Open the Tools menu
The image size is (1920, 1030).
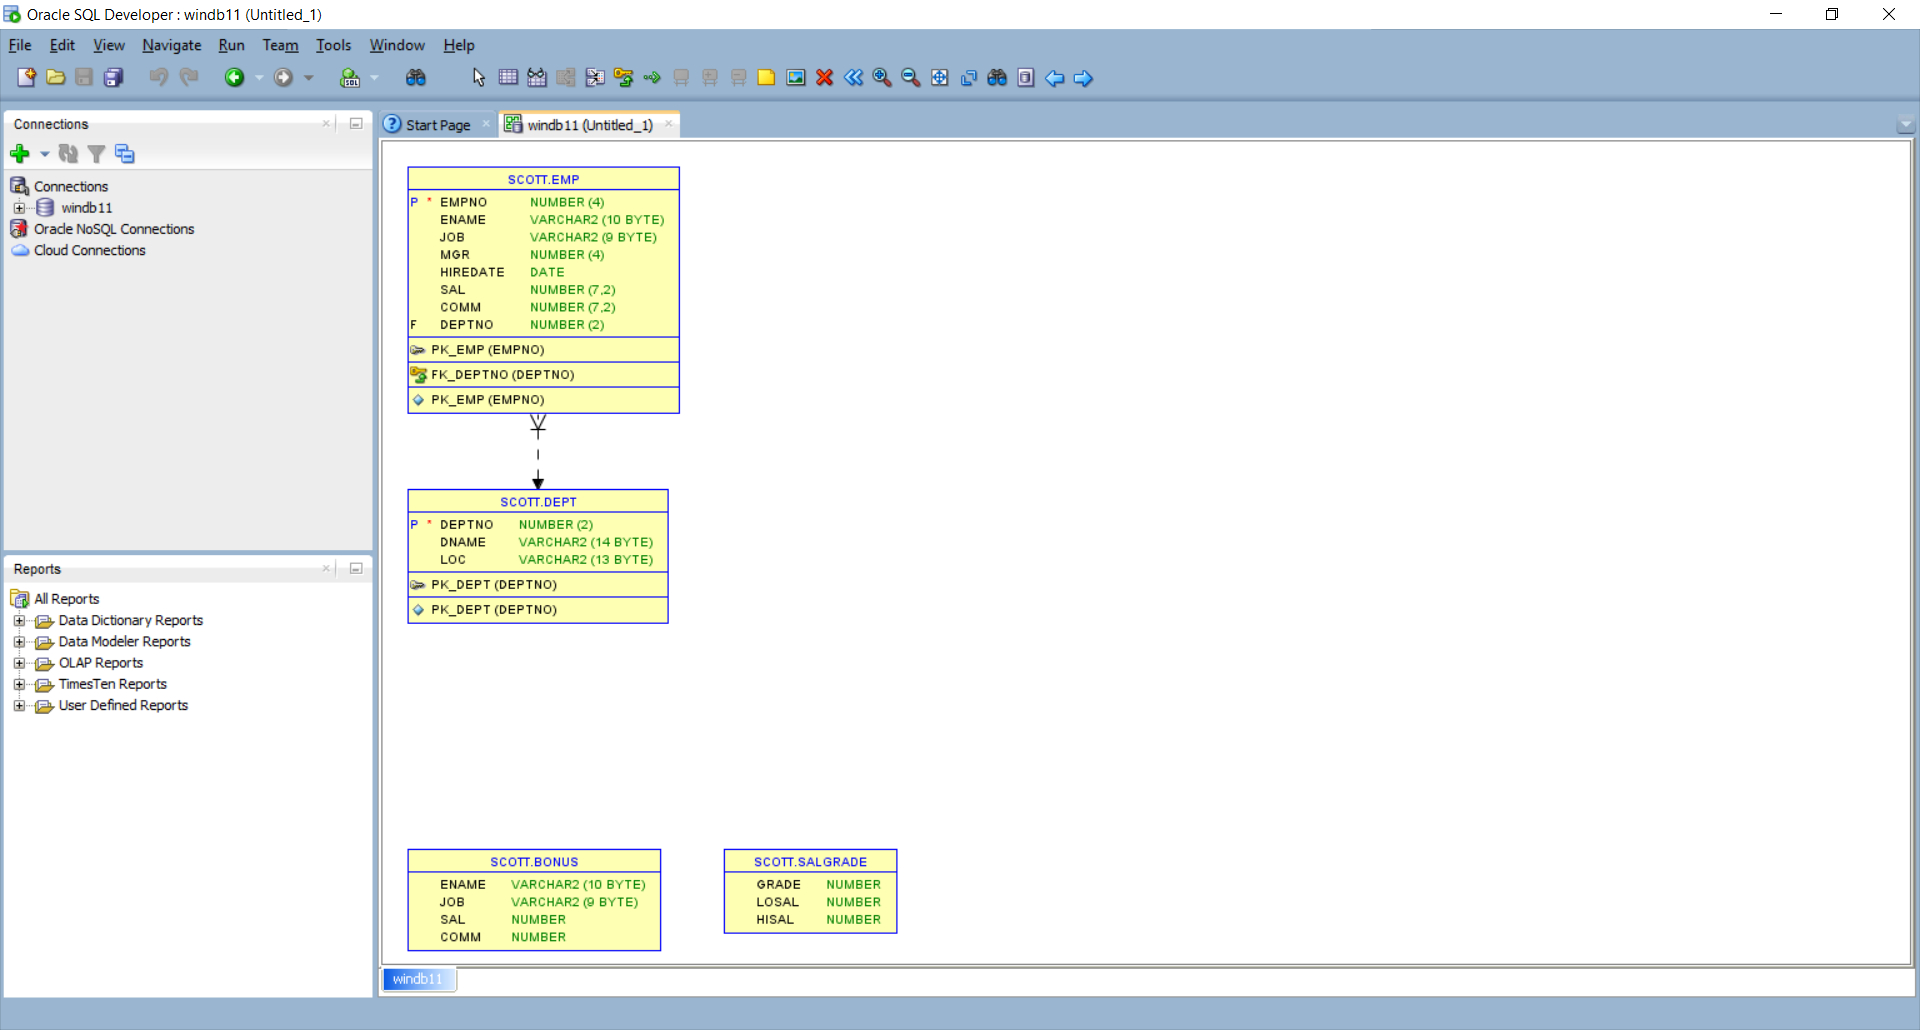(x=333, y=45)
